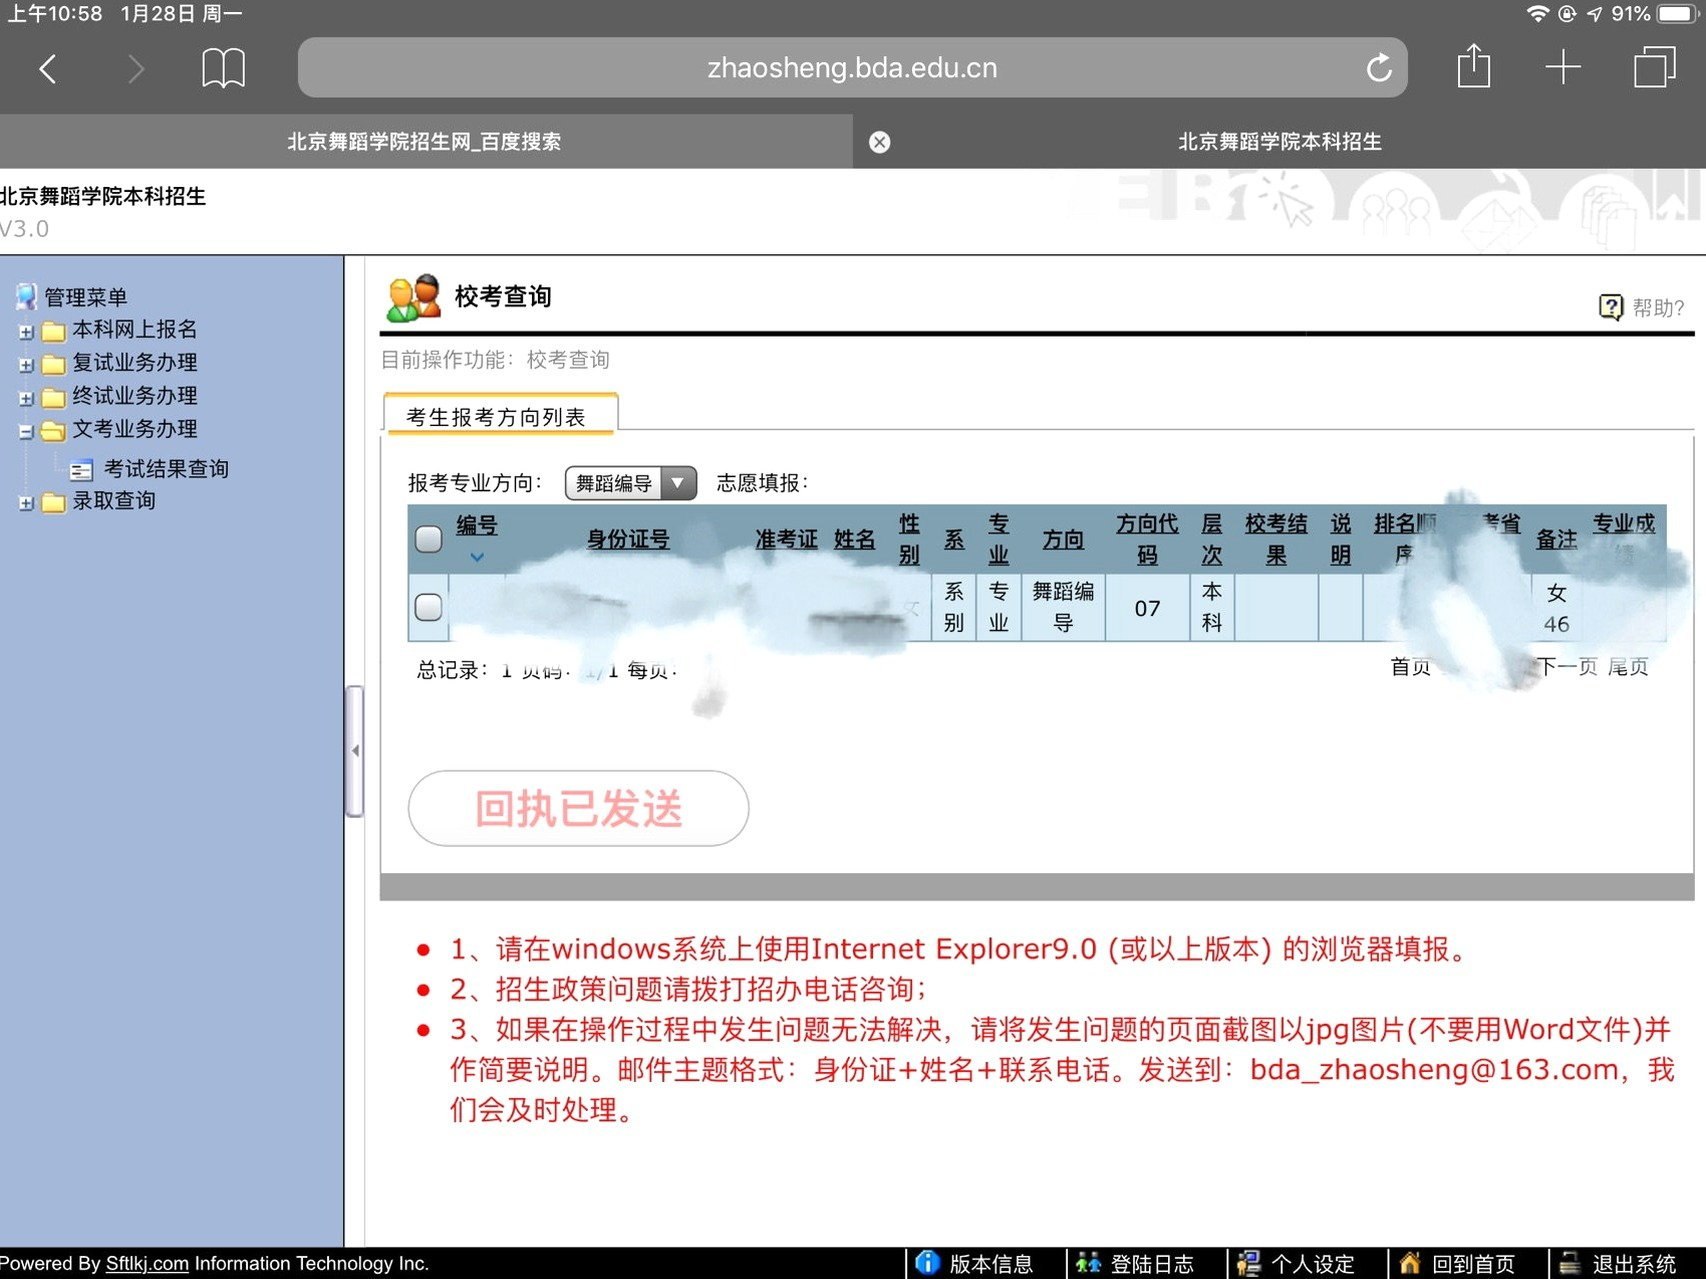Open 终试业务办理 tree item
Image resolution: width=1706 pixels, height=1279 pixels.
[x=134, y=395]
